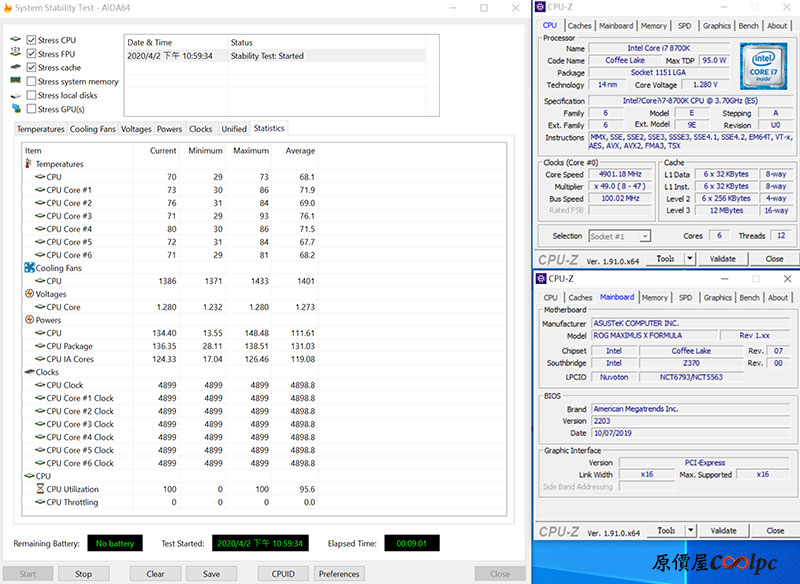Click the chip icon beside CPU Package
Viewport: 800px width, 584px height.
(x=40, y=346)
